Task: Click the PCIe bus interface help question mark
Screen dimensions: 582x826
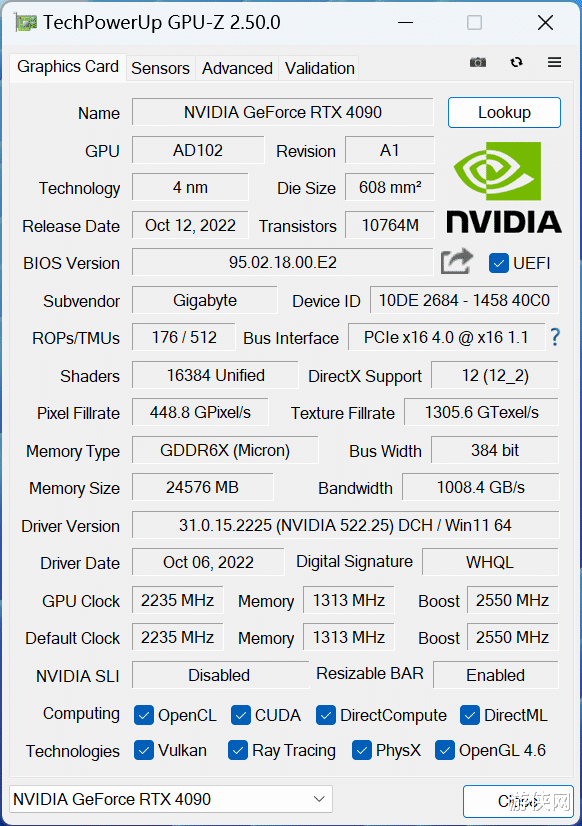Action: [x=555, y=337]
